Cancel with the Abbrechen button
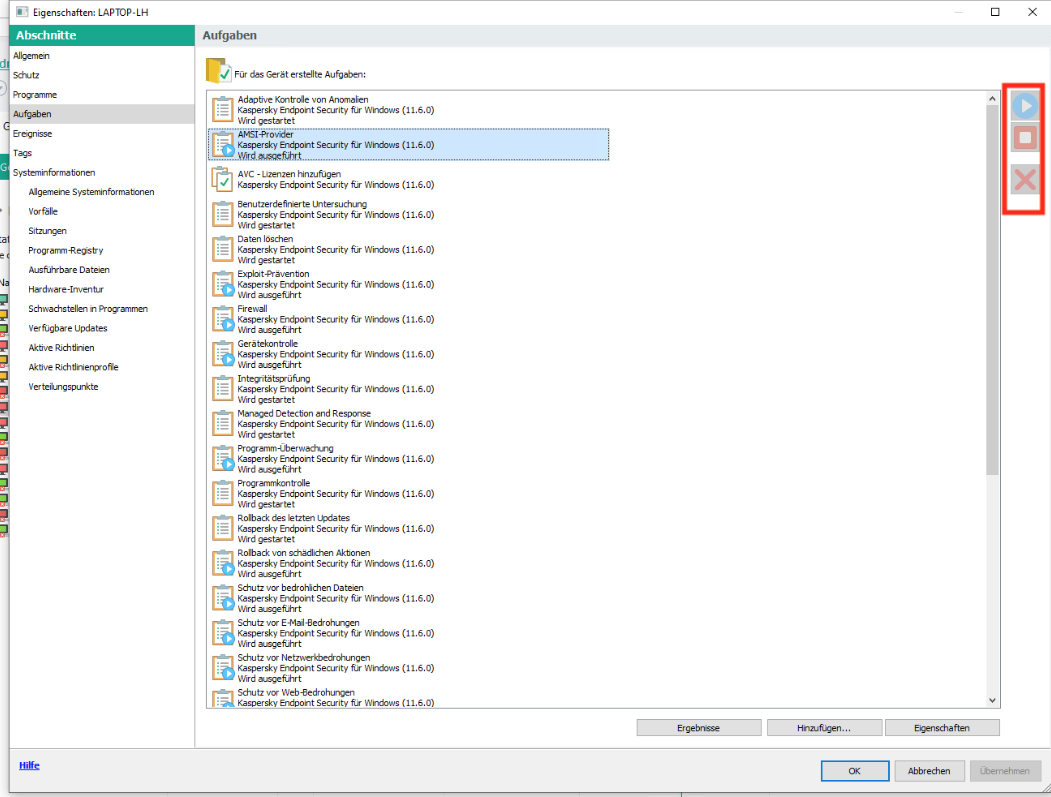Viewport: 1051px width, 797px height. pos(929,771)
